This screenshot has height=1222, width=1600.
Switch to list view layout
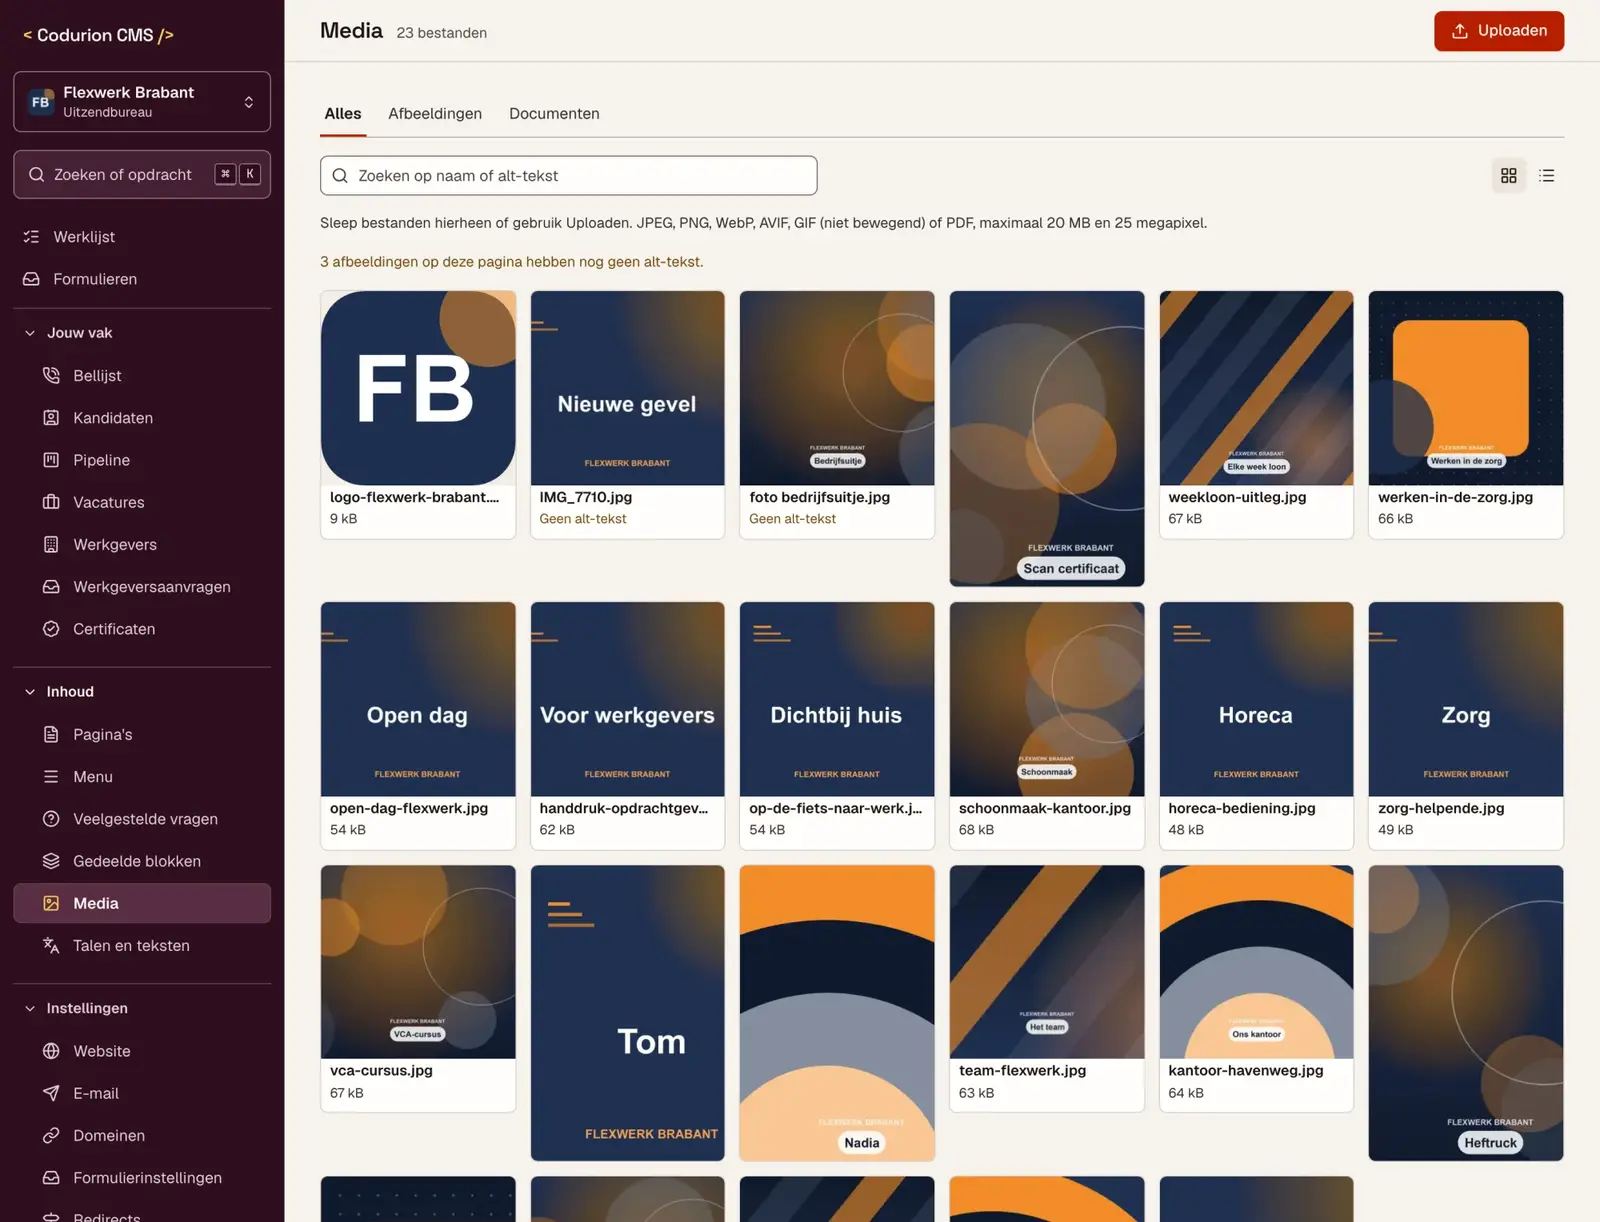tap(1546, 176)
